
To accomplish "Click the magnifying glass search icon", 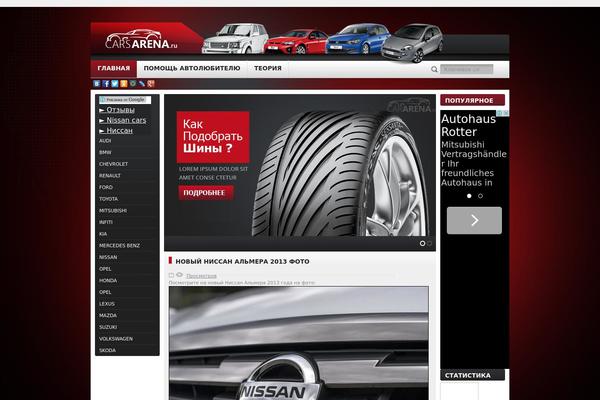I will pos(434,69).
